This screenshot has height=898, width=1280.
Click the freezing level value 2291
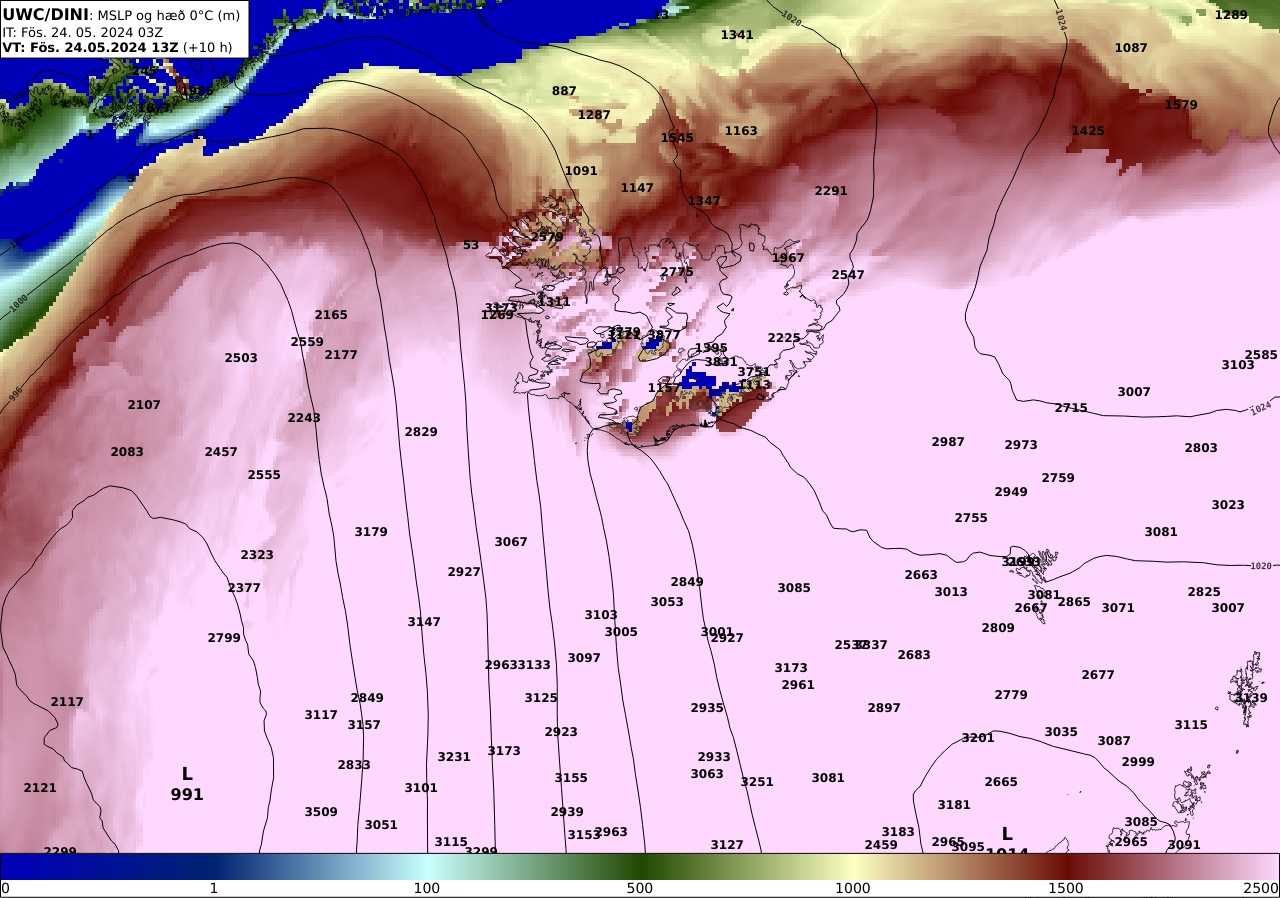coord(831,191)
